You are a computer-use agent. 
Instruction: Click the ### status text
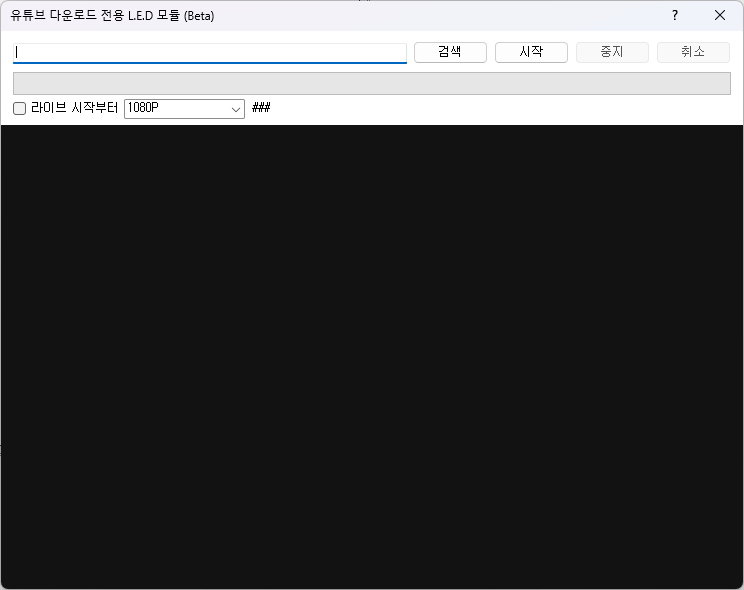[x=261, y=108]
